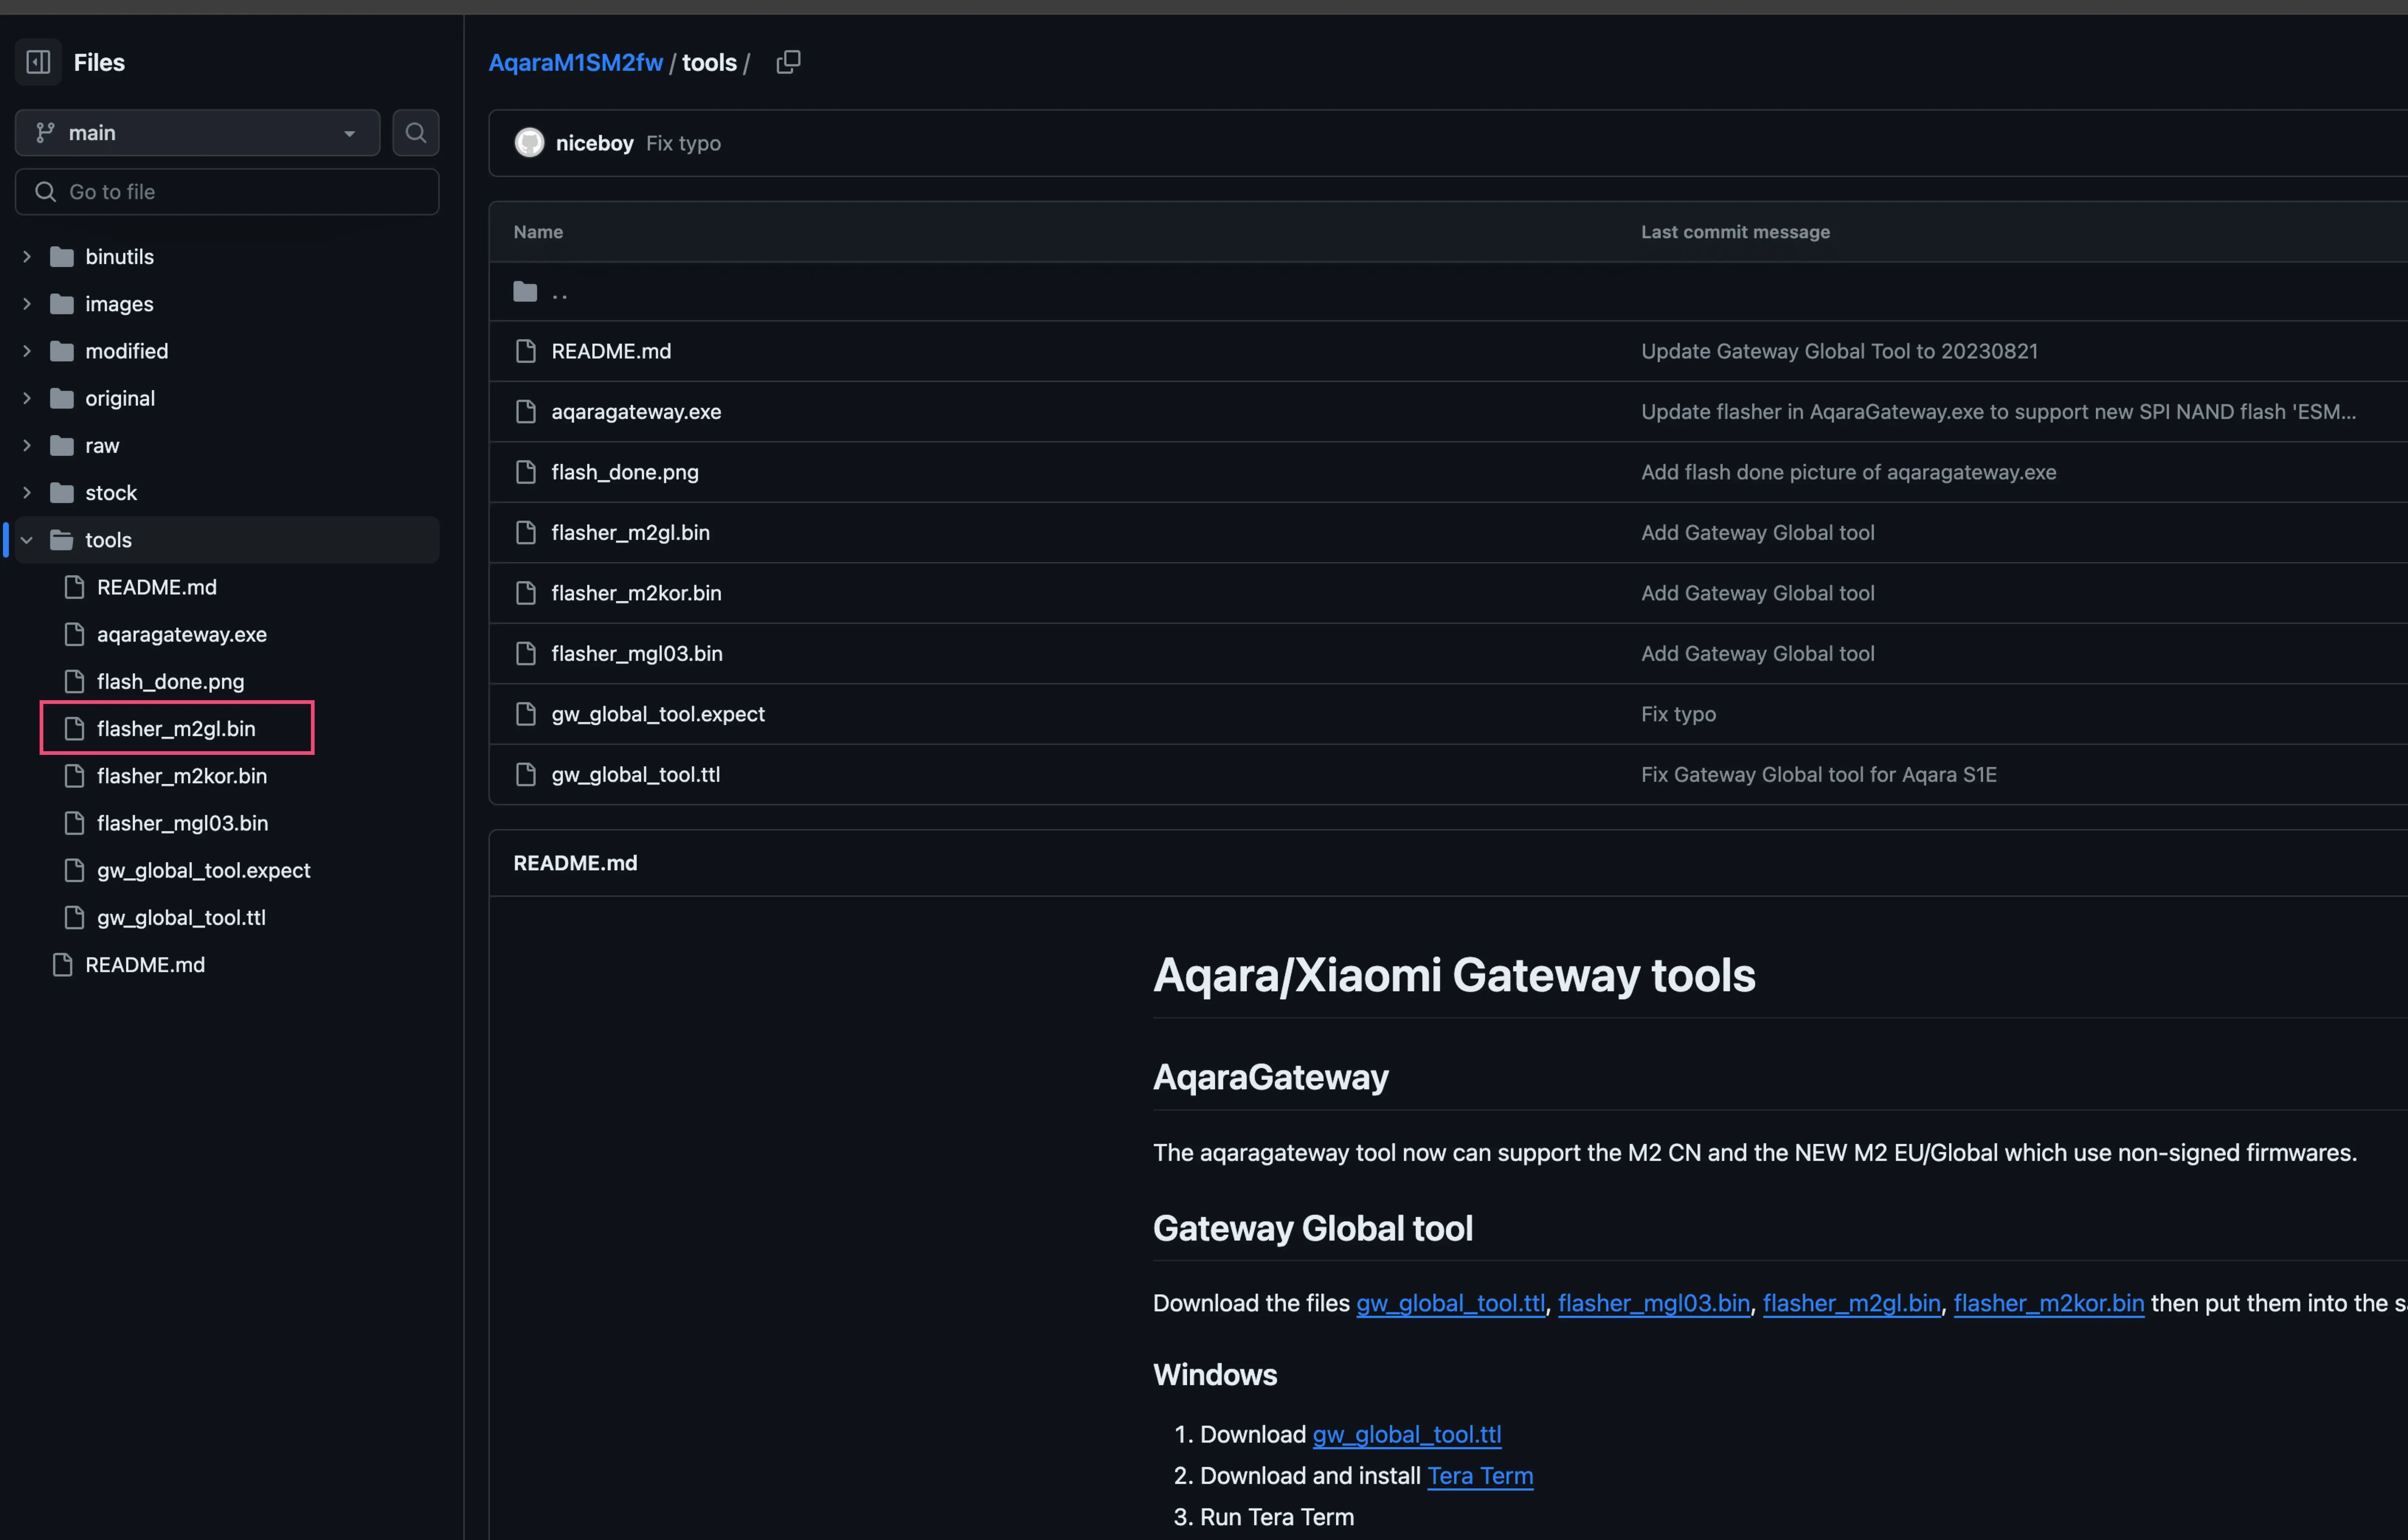Click the open tools folder icon in sidebar
Image resolution: width=2408 pixels, height=1540 pixels.
[62, 540]
